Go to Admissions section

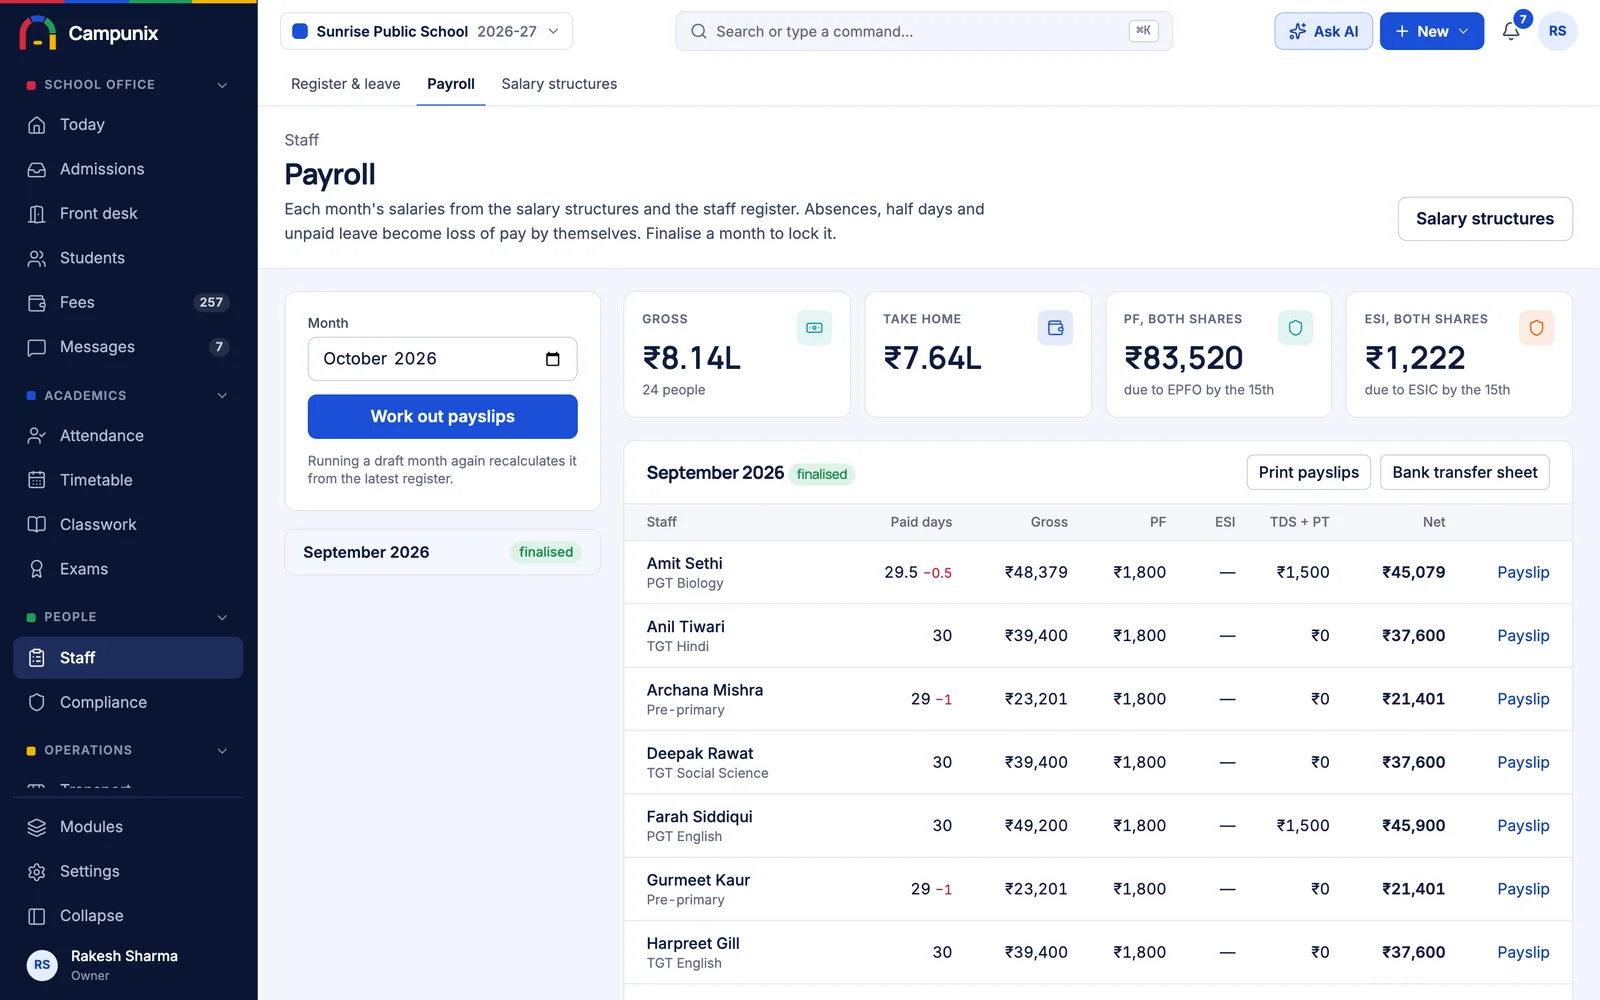[128, 169]
